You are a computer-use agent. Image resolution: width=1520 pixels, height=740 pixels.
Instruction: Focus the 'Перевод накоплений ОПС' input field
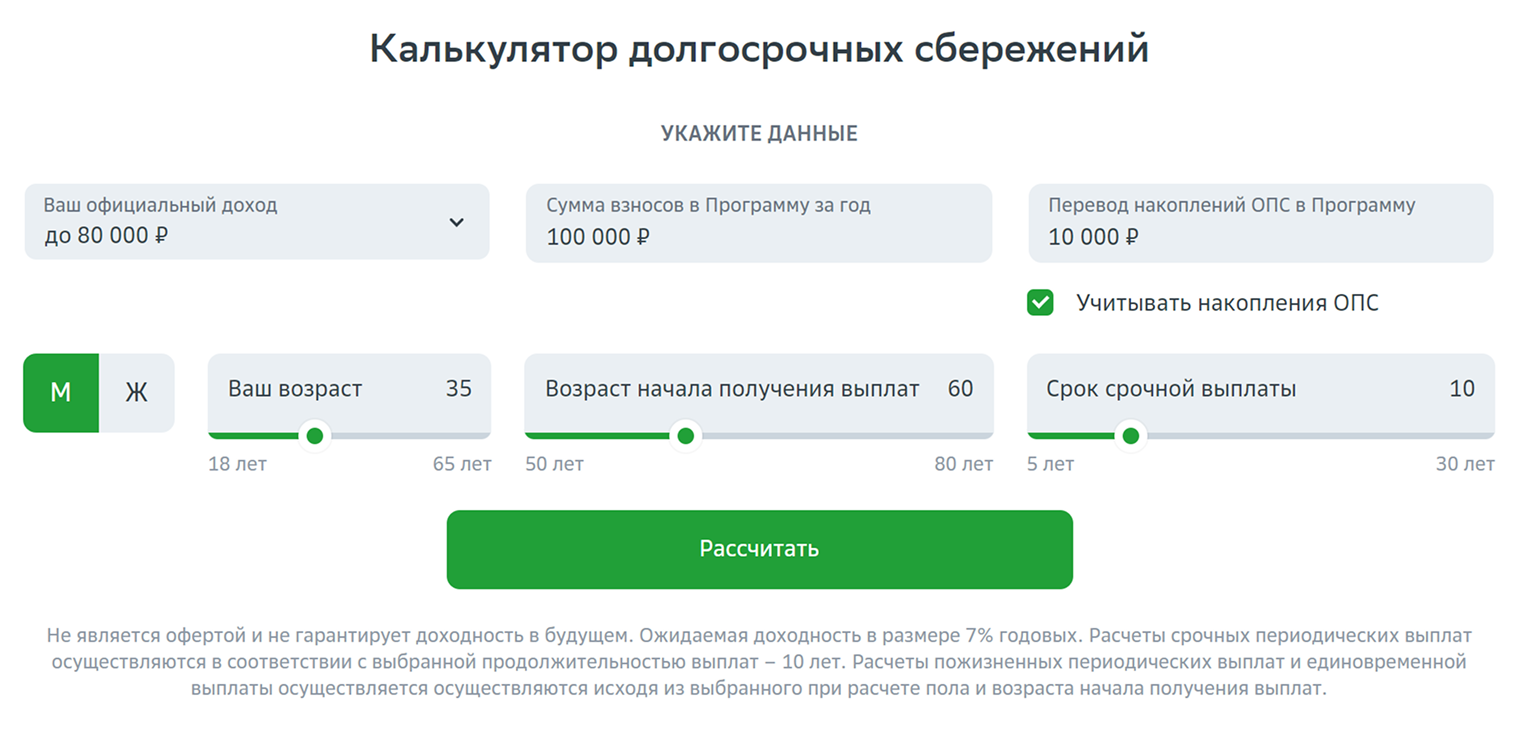pos(1260,223)
